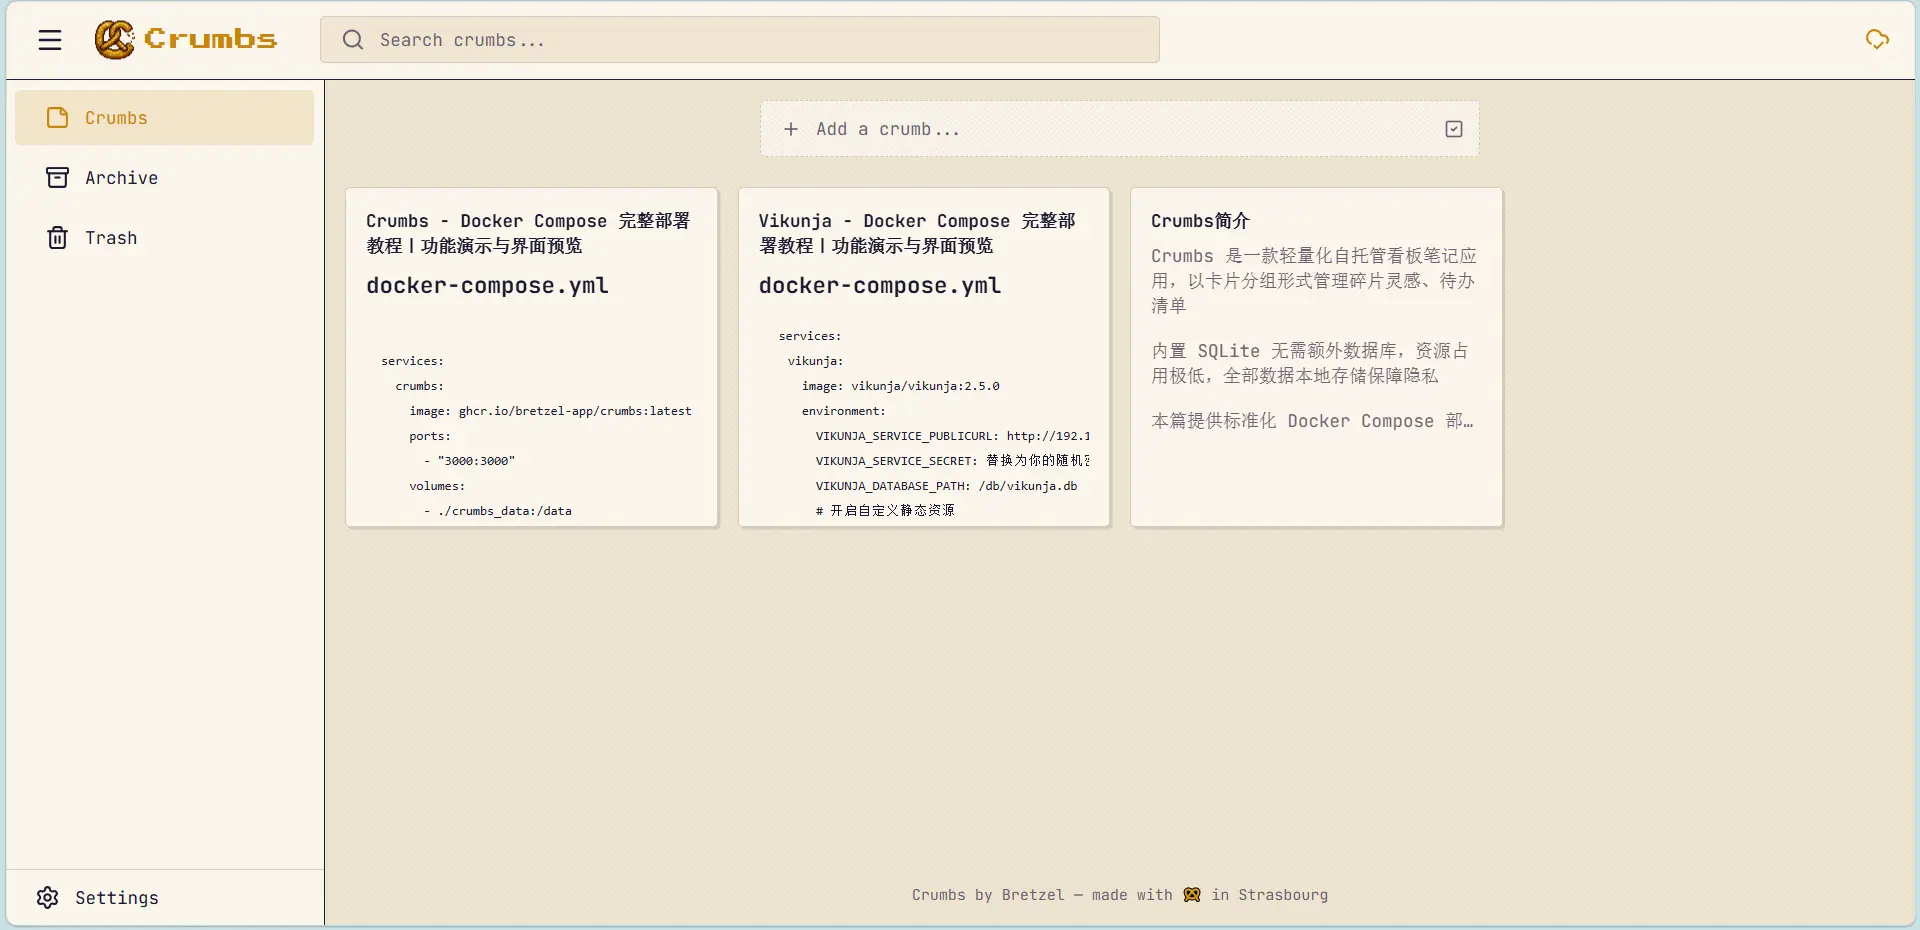Image resolution: width=1920 pixels, height=930 pixels.
Task: Click the Archive box icon
Action: click(x=58, y=178)
